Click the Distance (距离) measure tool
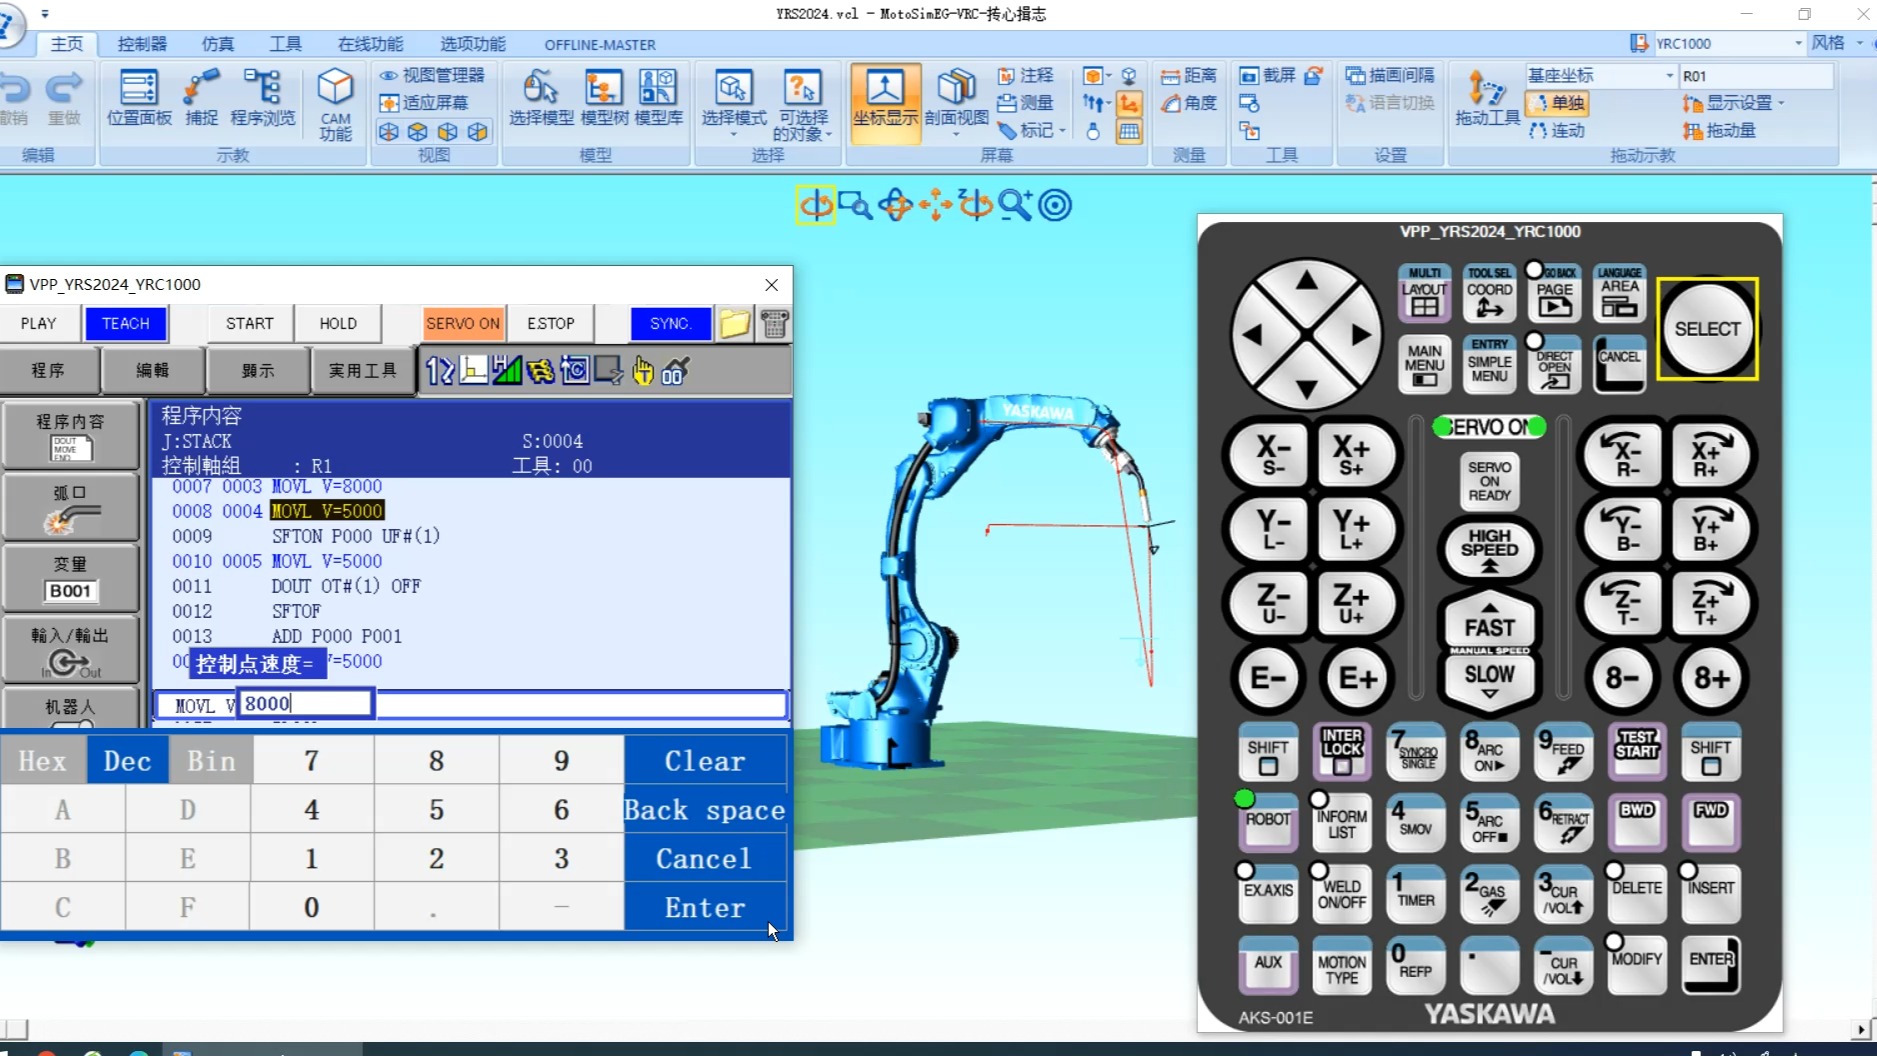The height and width of the screenshot is (1056, 1877). (x=1189, y=76)
